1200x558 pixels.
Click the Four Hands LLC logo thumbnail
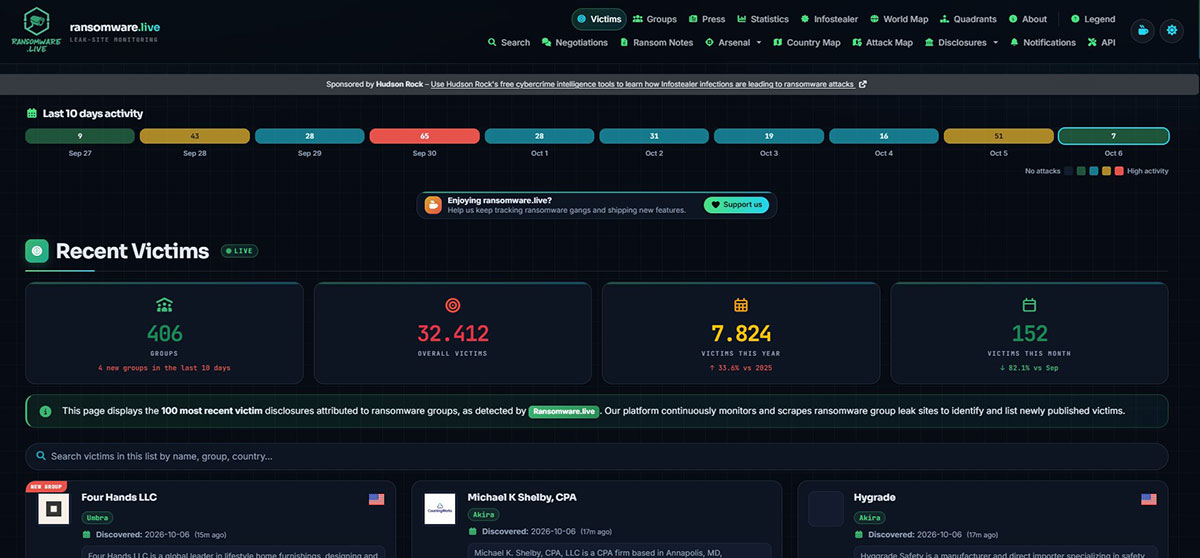click(54, 508)
